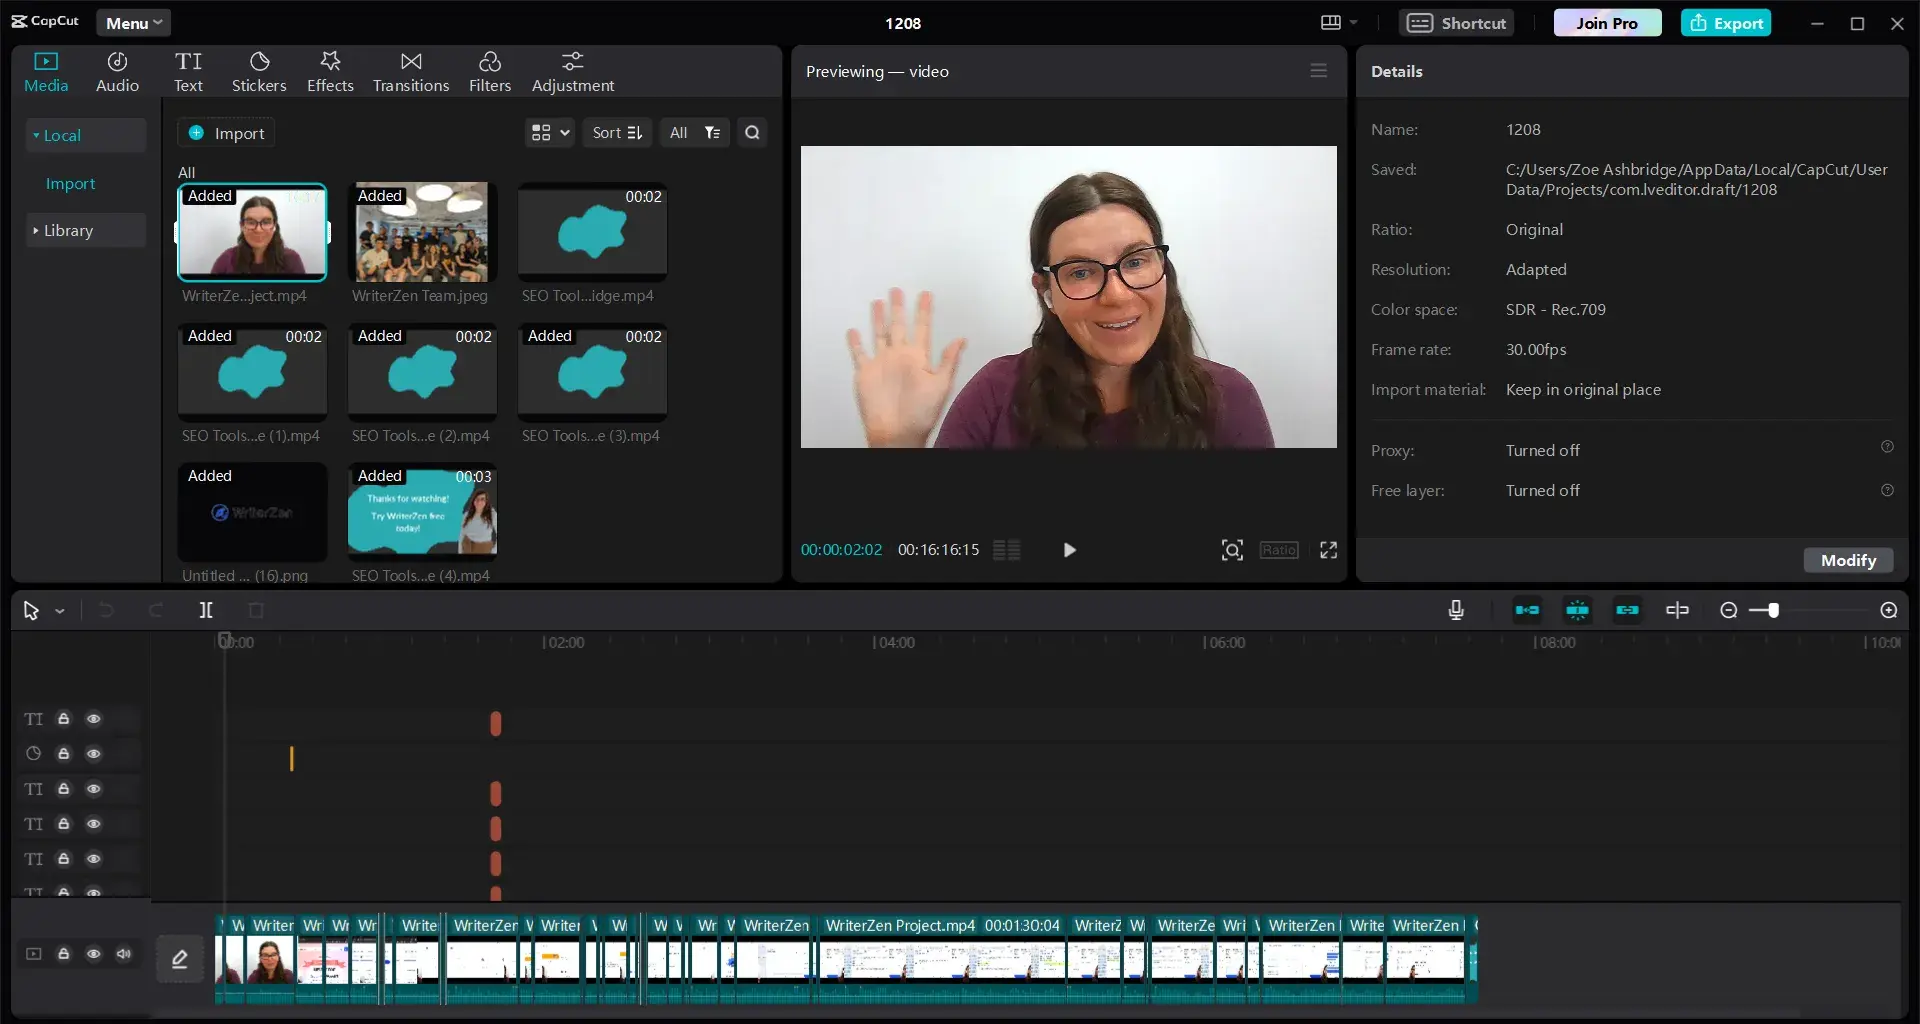Open the CapCut Menu dropdown
The image size is (1920, 1024).
point(134,23)
